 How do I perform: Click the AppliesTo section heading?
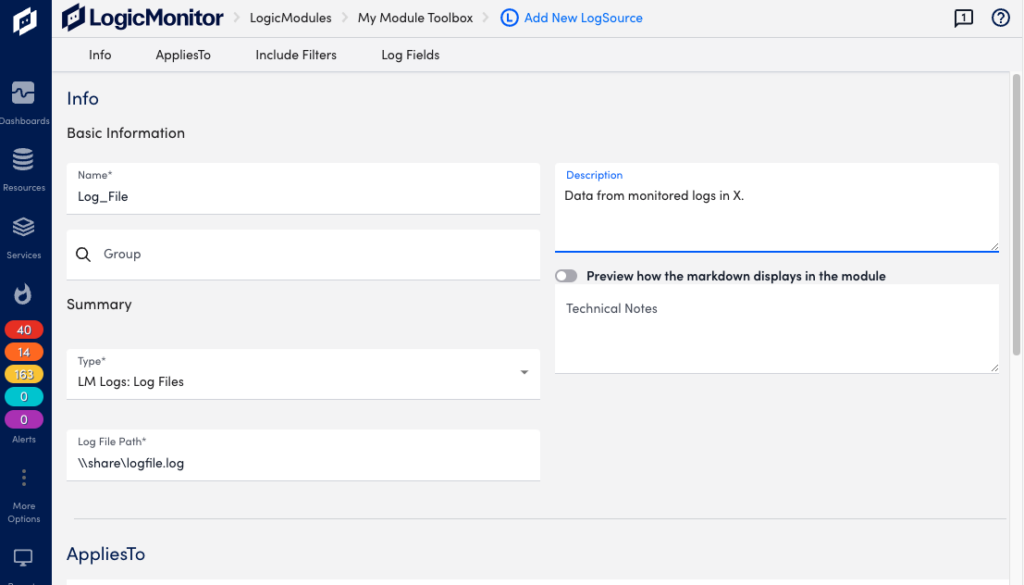(x=106, y=554)
